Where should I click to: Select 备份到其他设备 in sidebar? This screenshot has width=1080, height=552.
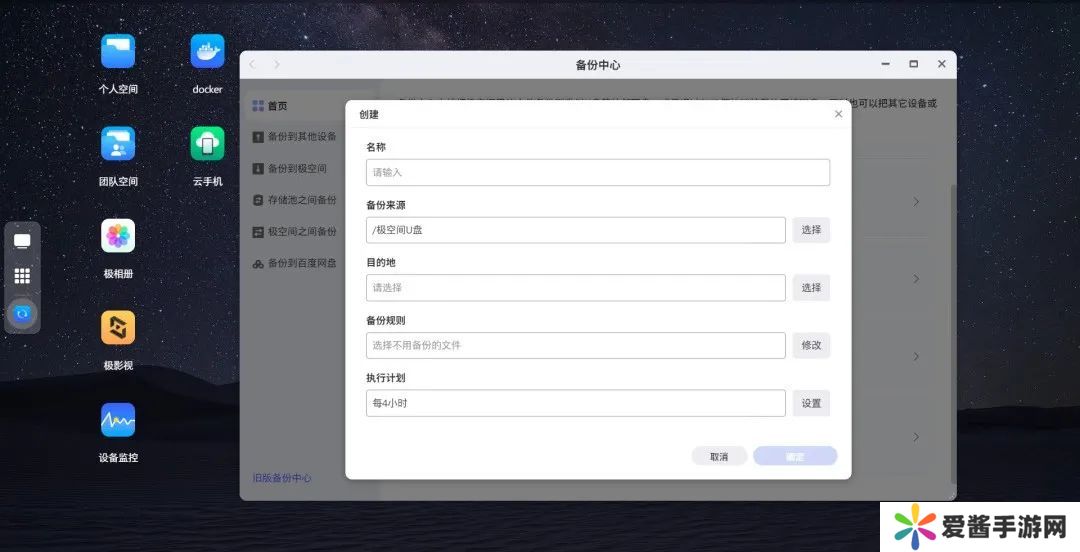click(301, 136)
